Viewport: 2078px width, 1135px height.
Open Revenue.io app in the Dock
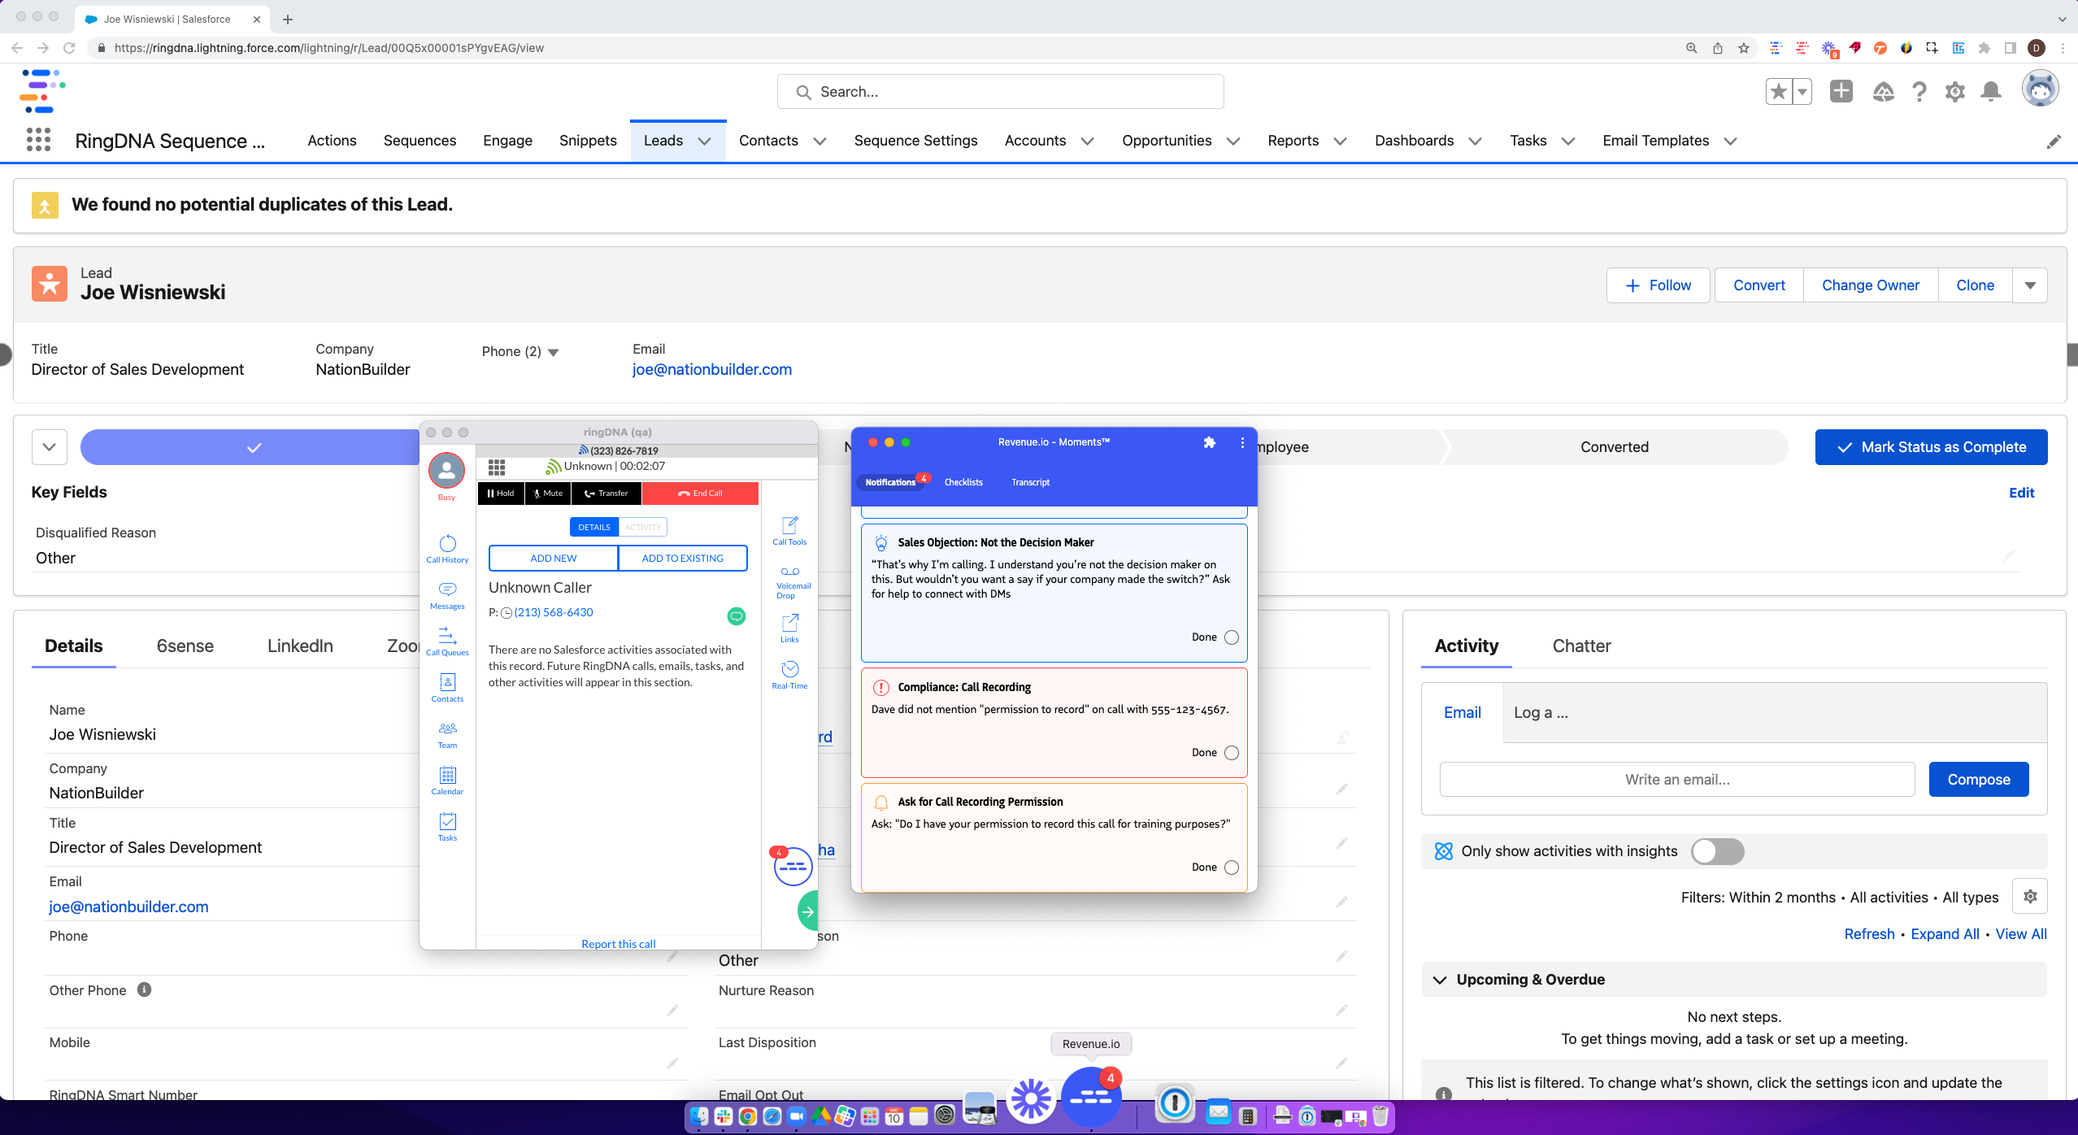[x=1091, y=1097]
